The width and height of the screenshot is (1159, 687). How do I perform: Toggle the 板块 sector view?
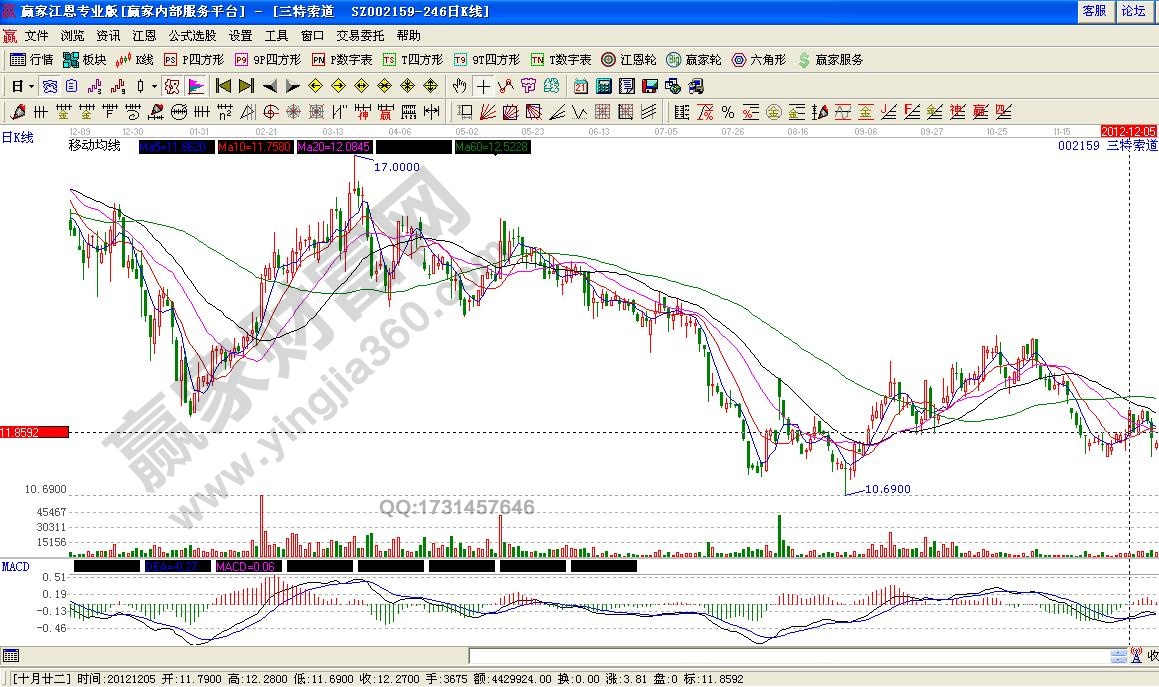tap(84, 60)
